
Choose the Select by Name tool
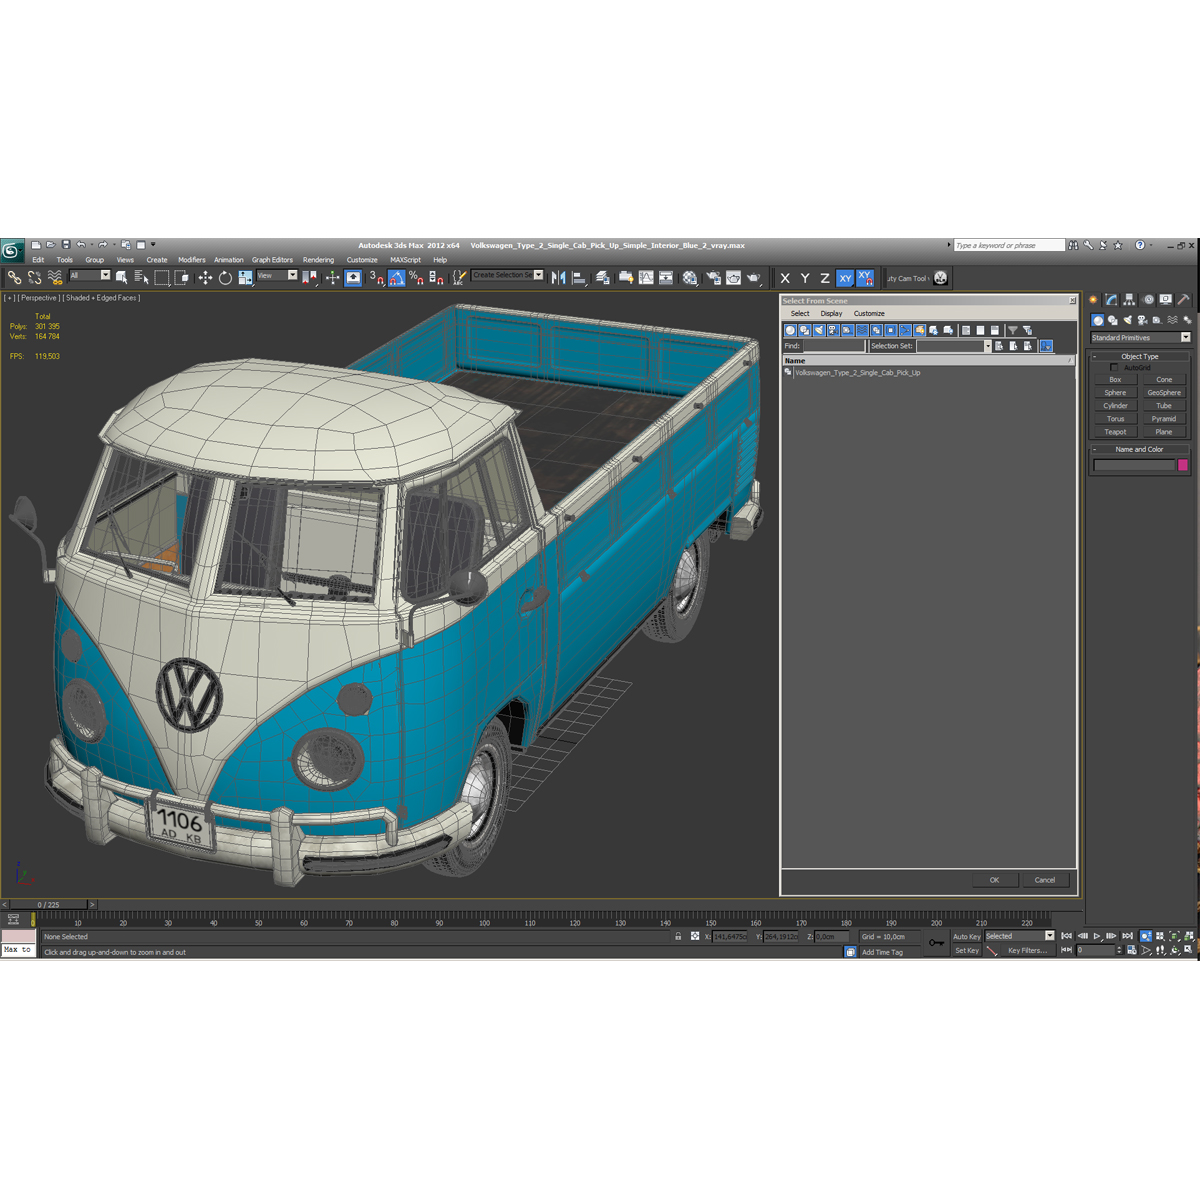pyautogui.click(x=142, y=278)
